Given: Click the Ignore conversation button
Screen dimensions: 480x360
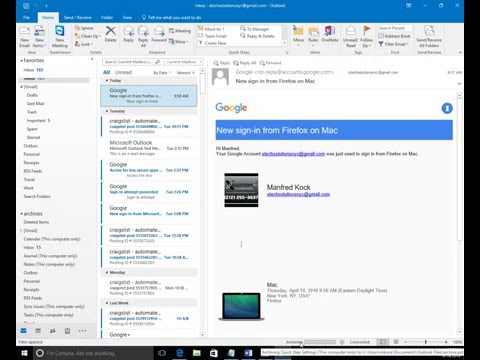Looking at the screenshot, I should [x=84, y=28].
